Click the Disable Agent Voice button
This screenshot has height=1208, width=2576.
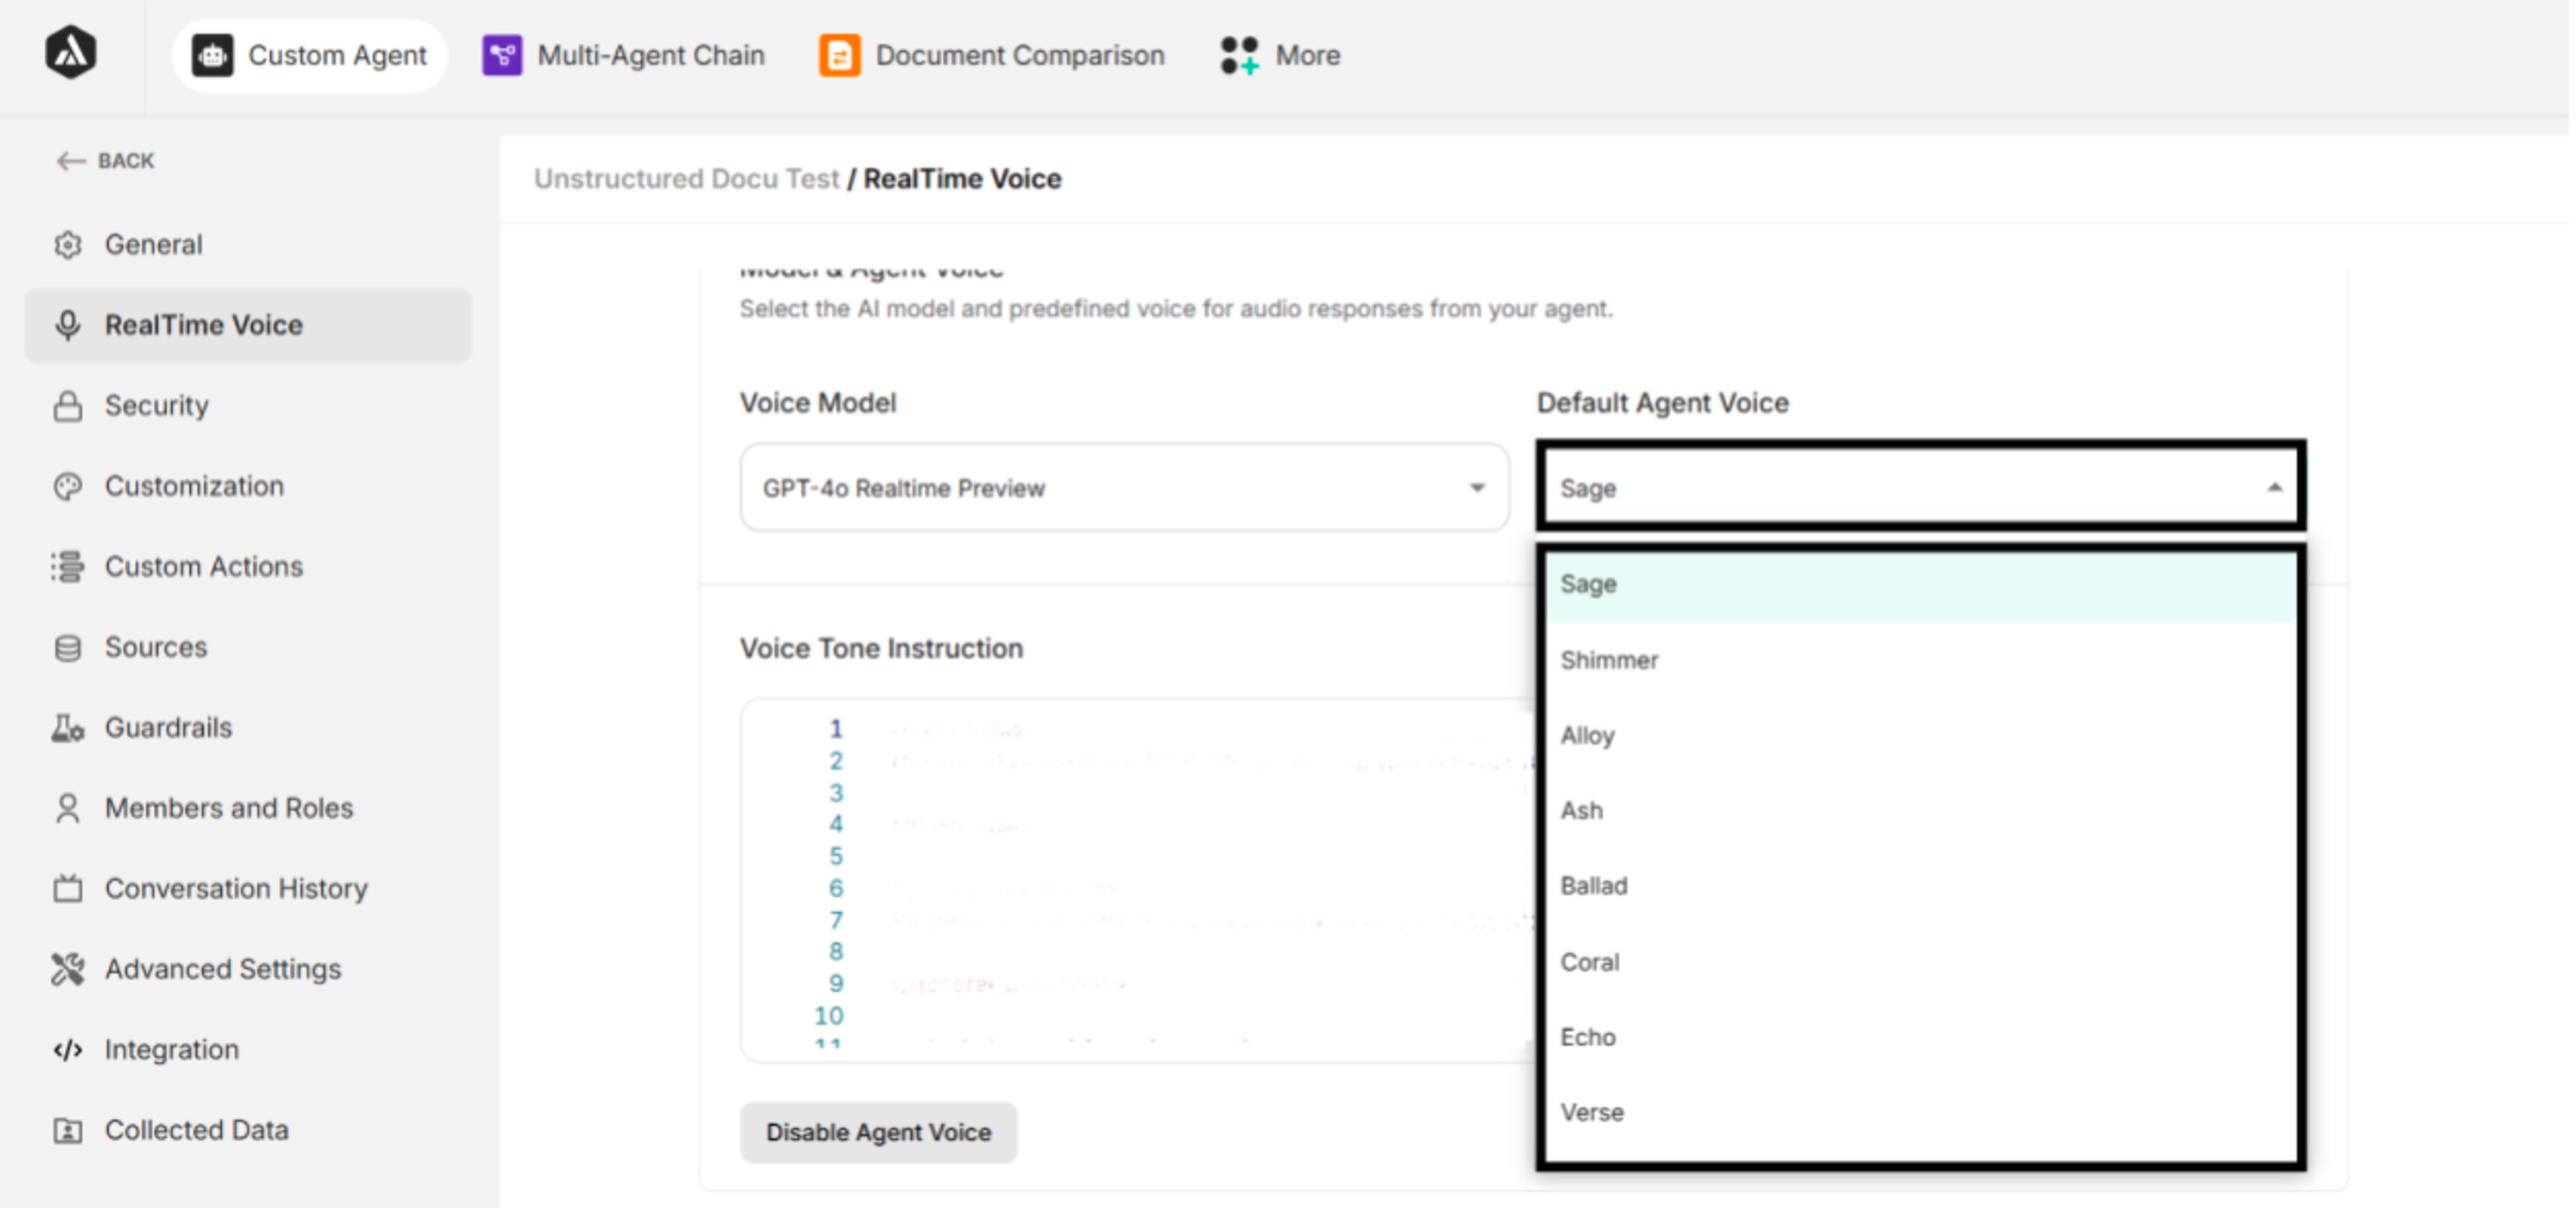click(878, 1132)
